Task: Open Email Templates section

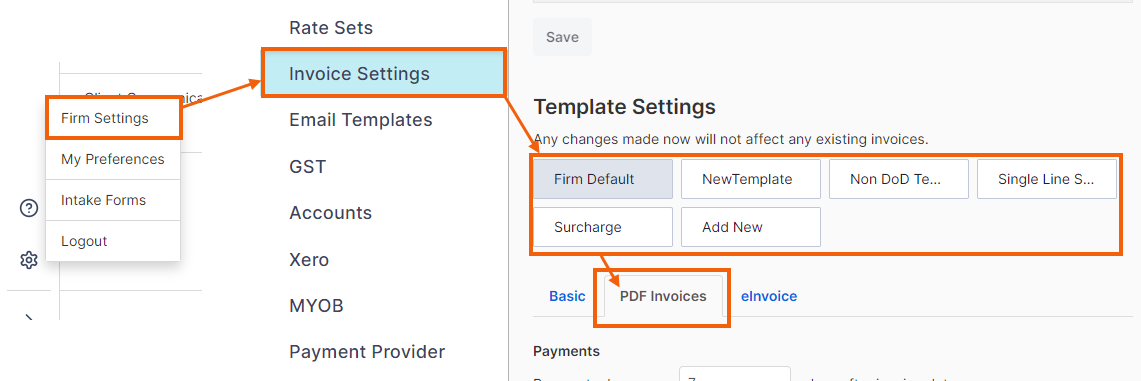Action: (x=361, y=119)
